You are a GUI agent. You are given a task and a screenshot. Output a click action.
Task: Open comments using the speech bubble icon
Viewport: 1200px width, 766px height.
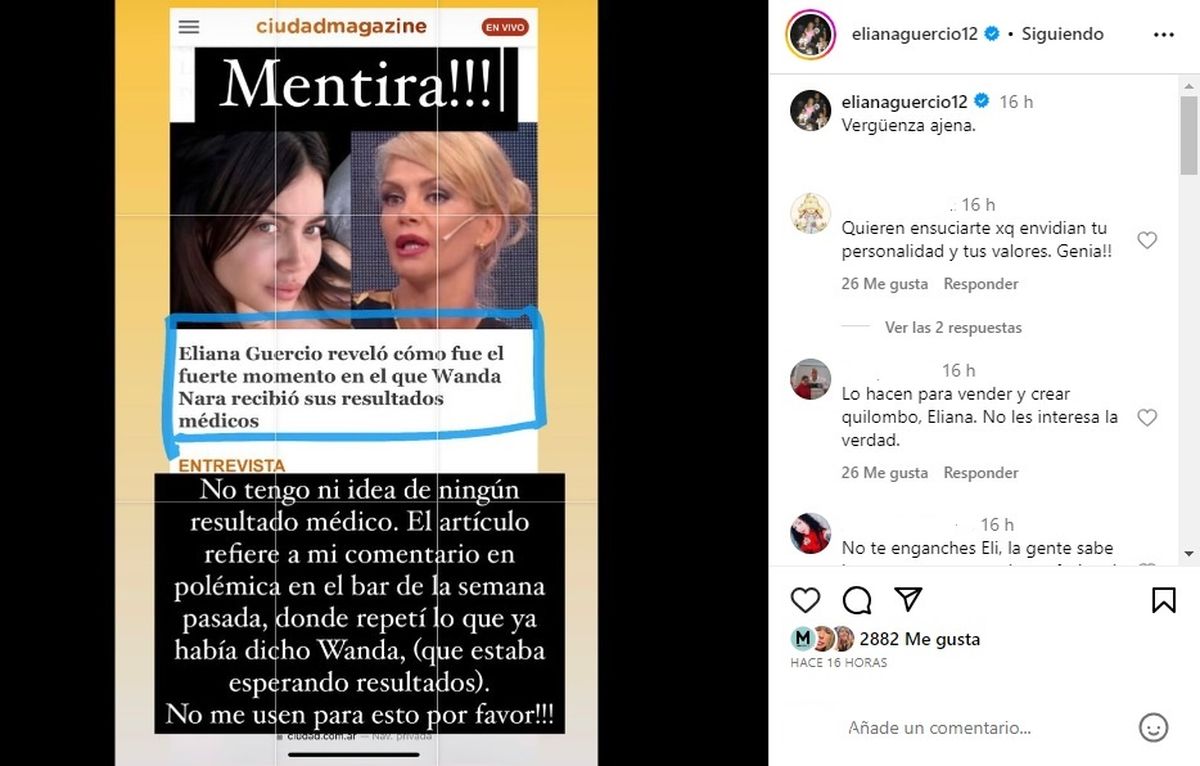pos(857,599)
